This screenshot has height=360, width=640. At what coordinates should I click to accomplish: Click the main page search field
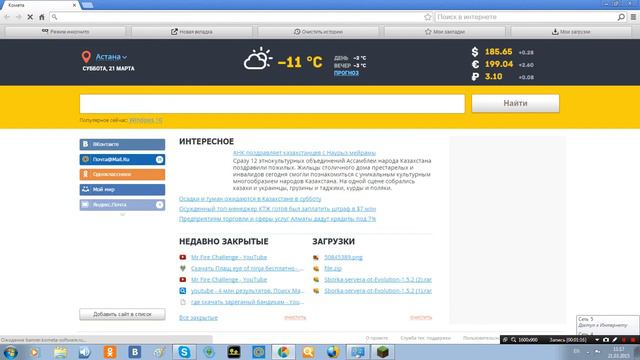coord(272,104)
